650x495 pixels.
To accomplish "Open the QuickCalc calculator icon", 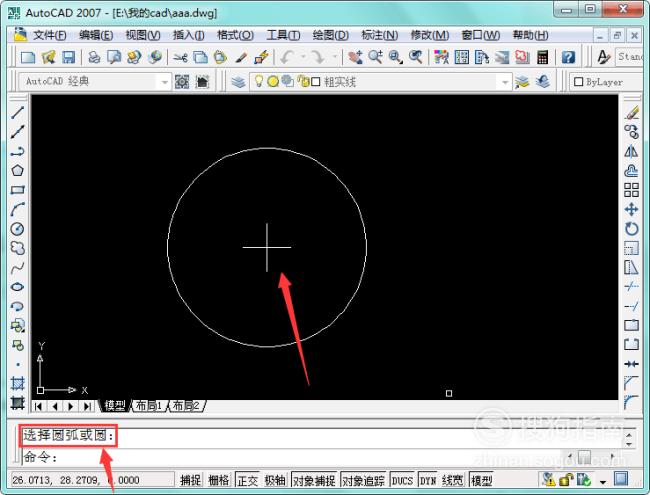I will (543, 57).
